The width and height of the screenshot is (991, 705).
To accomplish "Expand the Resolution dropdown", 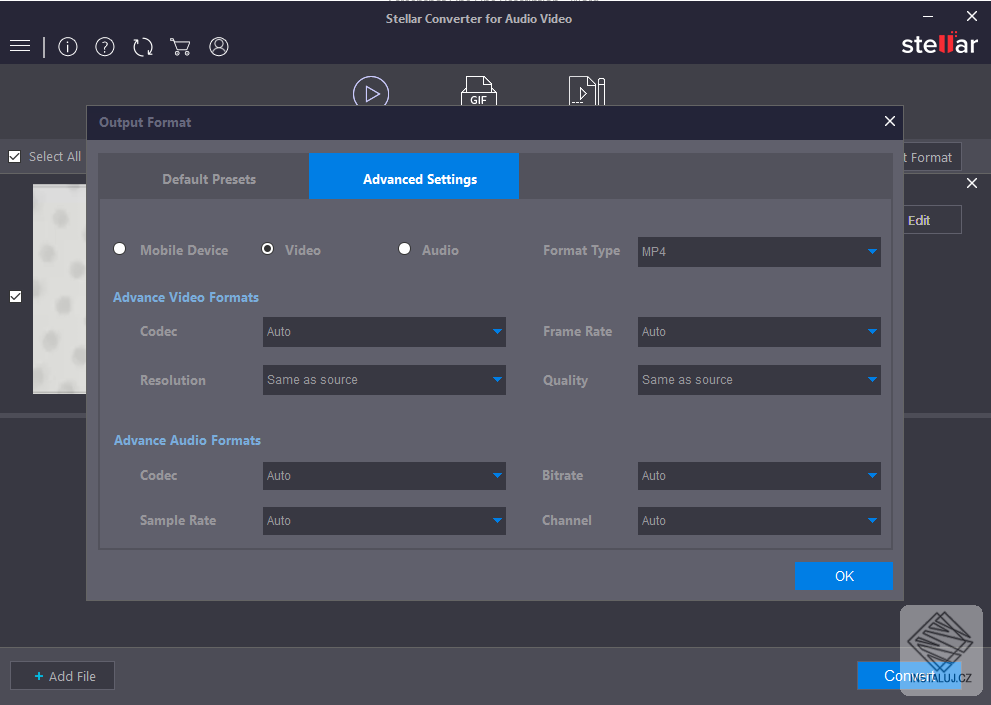I will 384,380.
